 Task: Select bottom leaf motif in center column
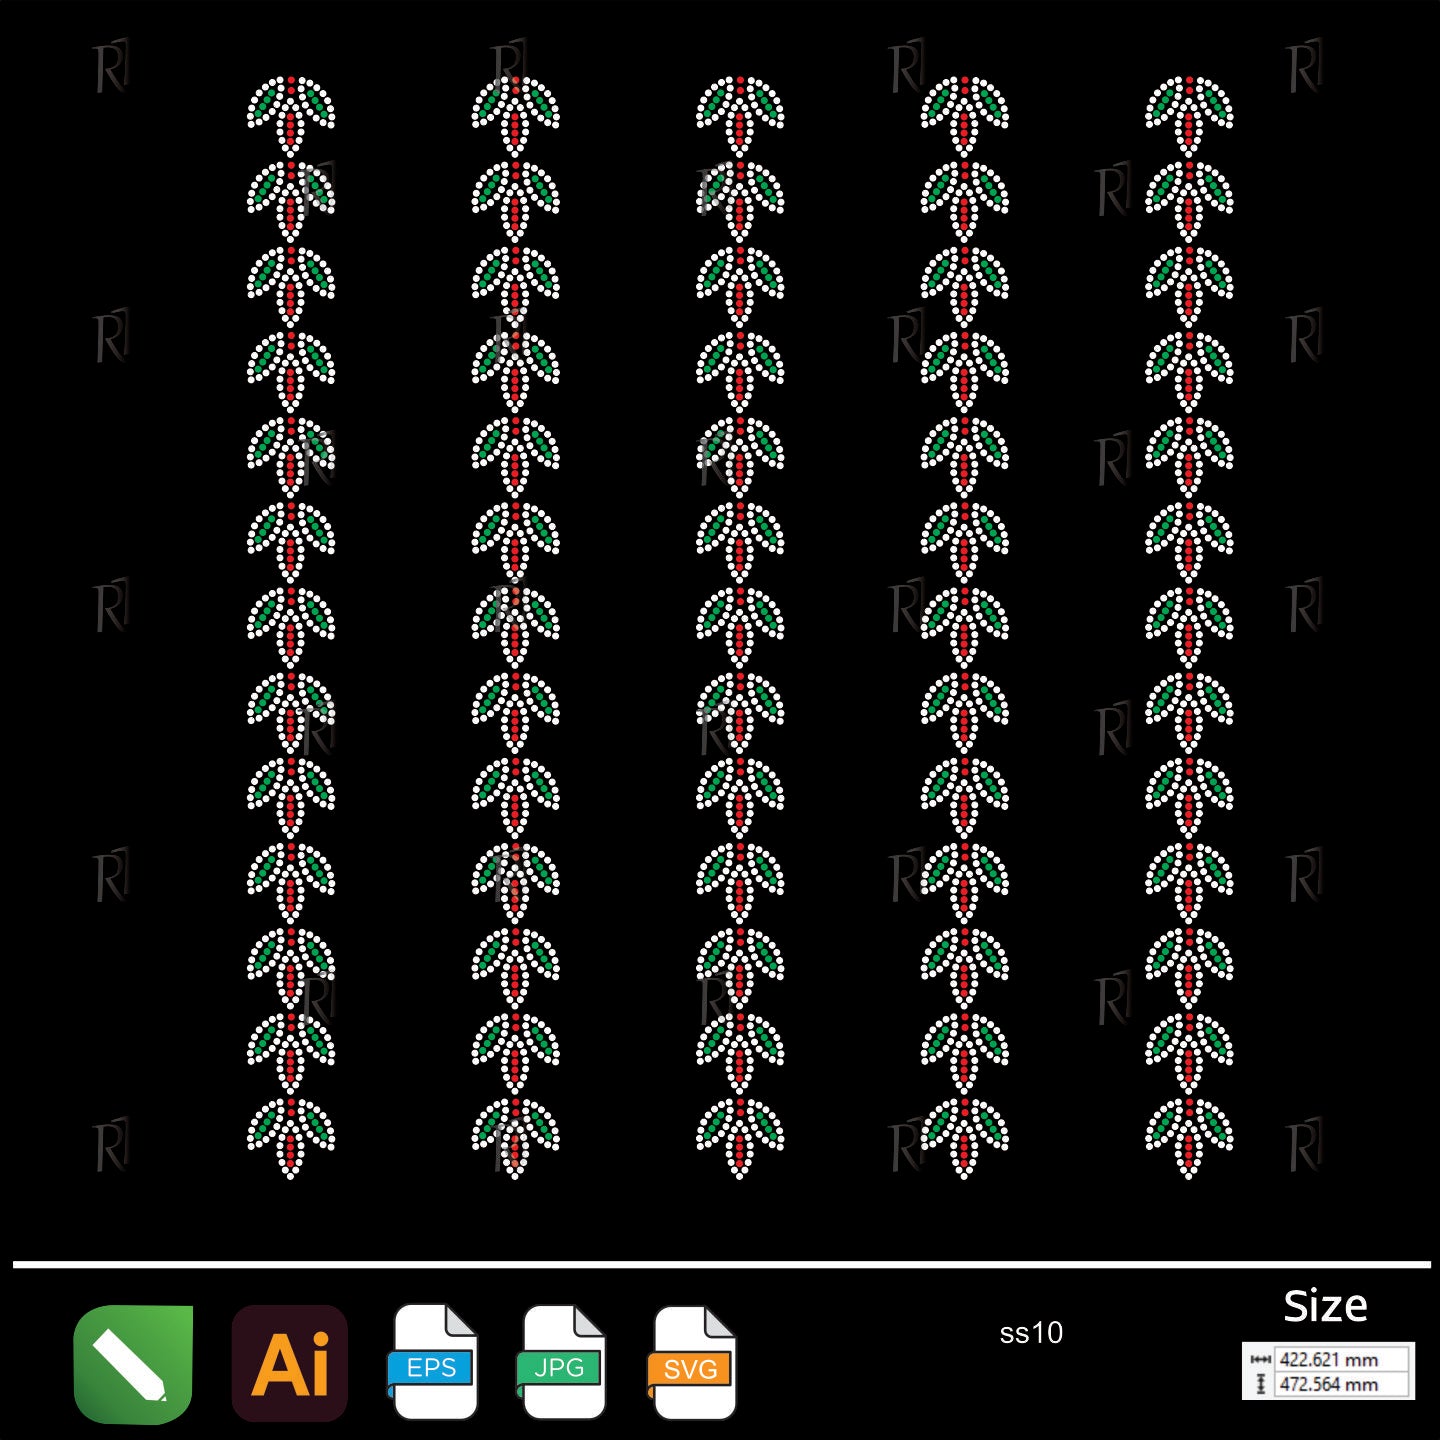coord(740,1137)
